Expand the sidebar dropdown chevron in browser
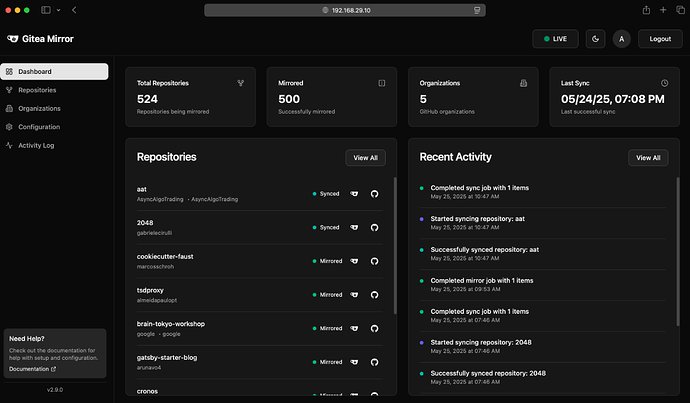The image size is (690, 403). [x=58, y=10]
